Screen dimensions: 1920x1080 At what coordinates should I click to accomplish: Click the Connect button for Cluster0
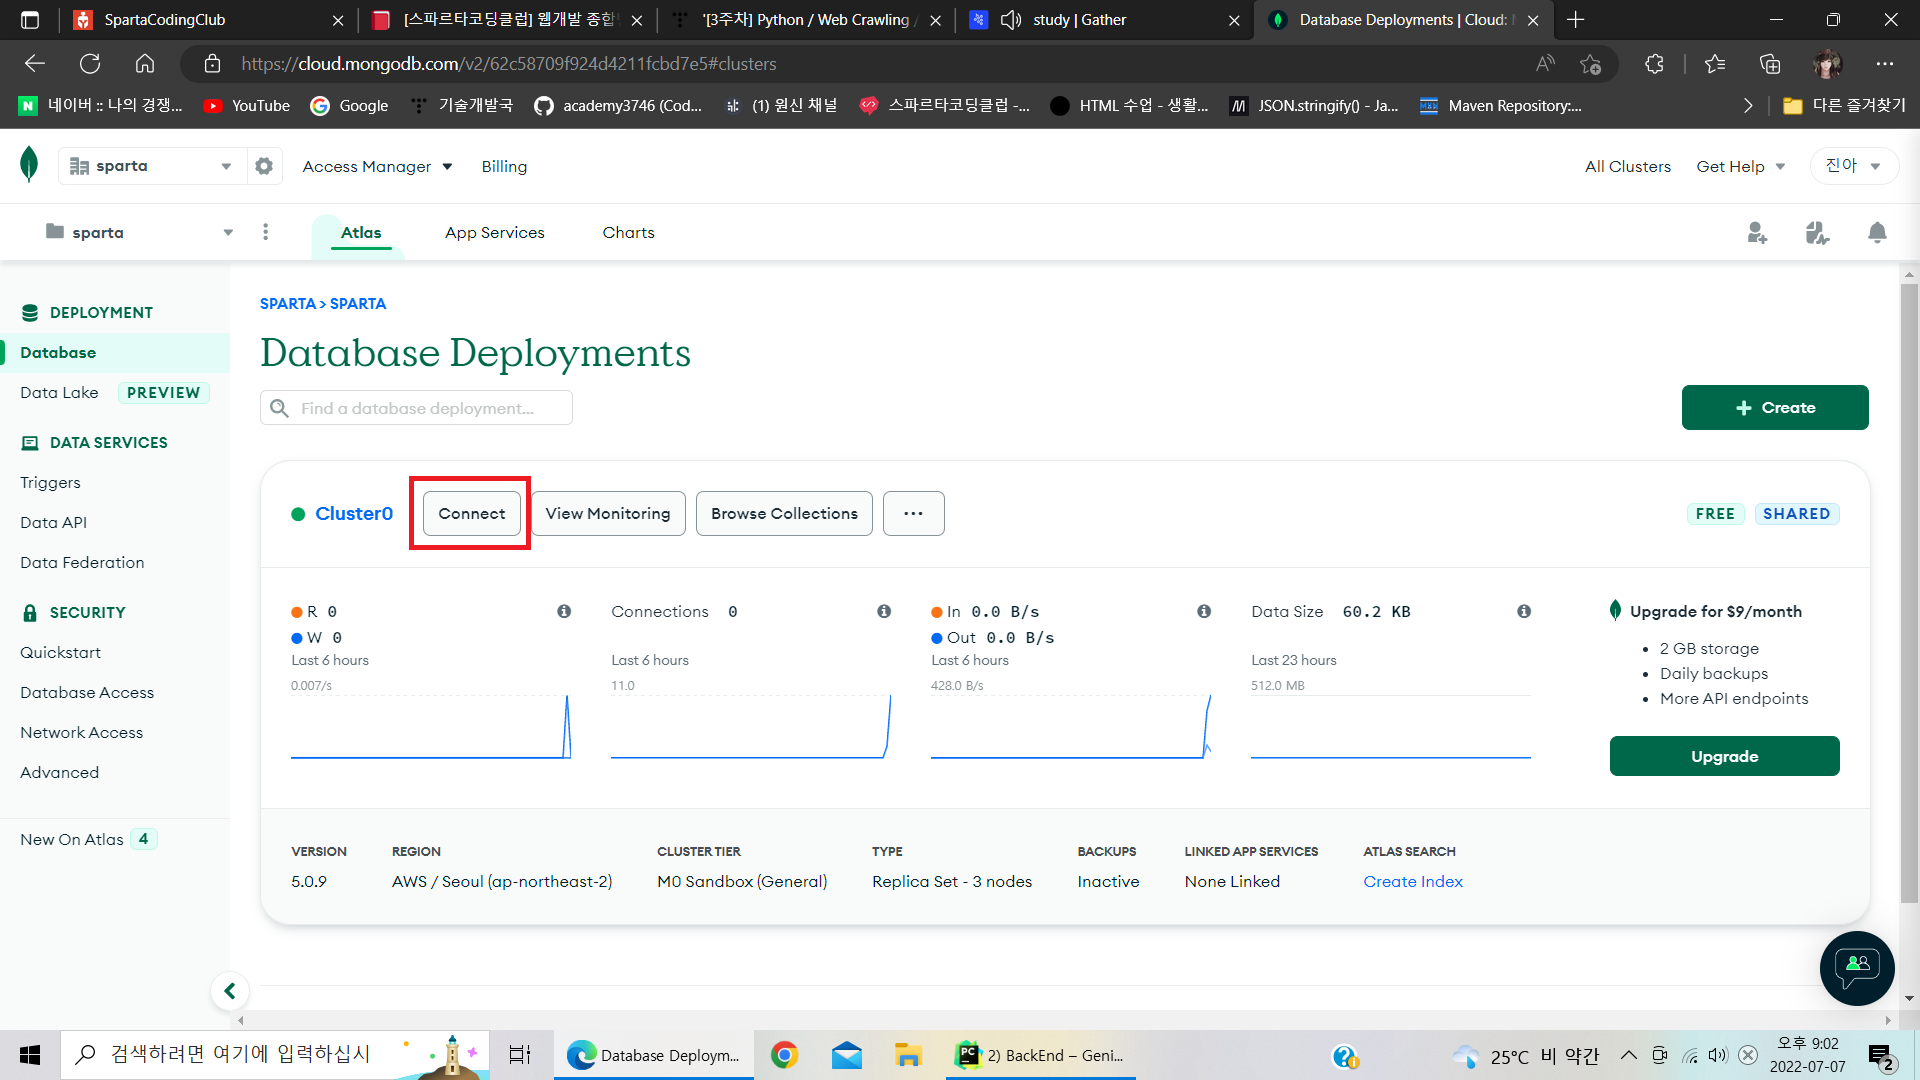coord(471,513)
